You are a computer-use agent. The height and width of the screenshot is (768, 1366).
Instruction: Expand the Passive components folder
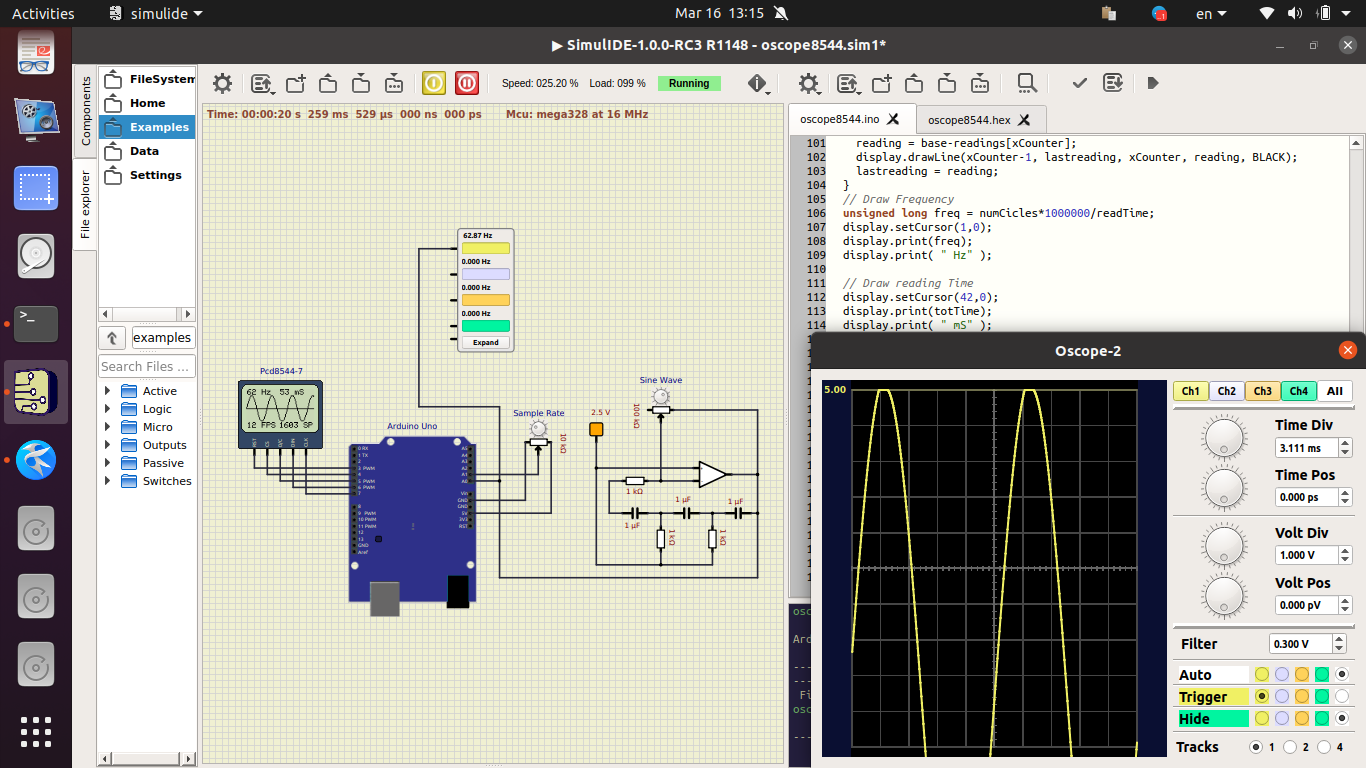point(108,463)
